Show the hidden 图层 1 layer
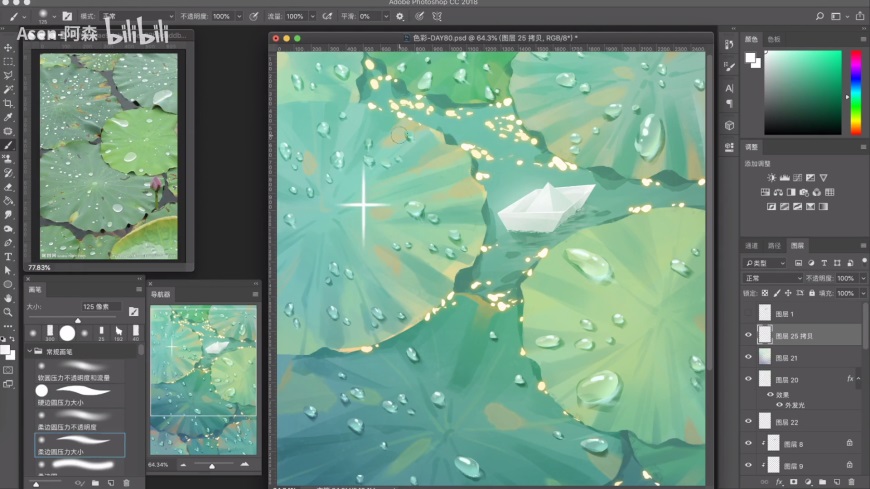 [748, 314]
